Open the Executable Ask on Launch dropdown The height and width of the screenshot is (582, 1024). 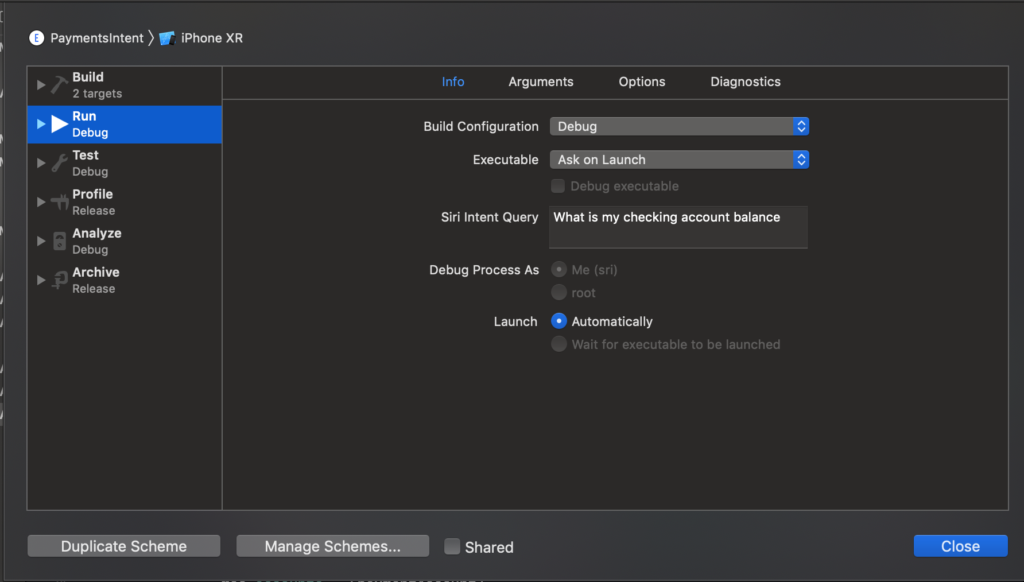point(679,159)
